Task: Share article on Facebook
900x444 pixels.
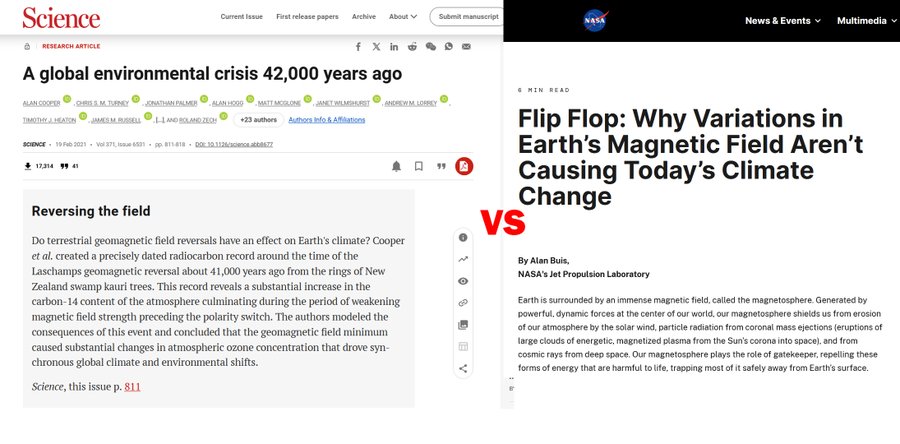Action: click(359, 46)
